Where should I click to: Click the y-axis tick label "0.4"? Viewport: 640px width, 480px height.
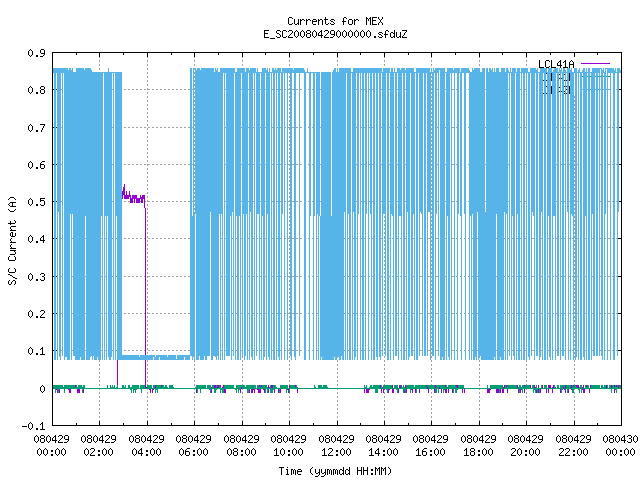[x=36, y=239]
